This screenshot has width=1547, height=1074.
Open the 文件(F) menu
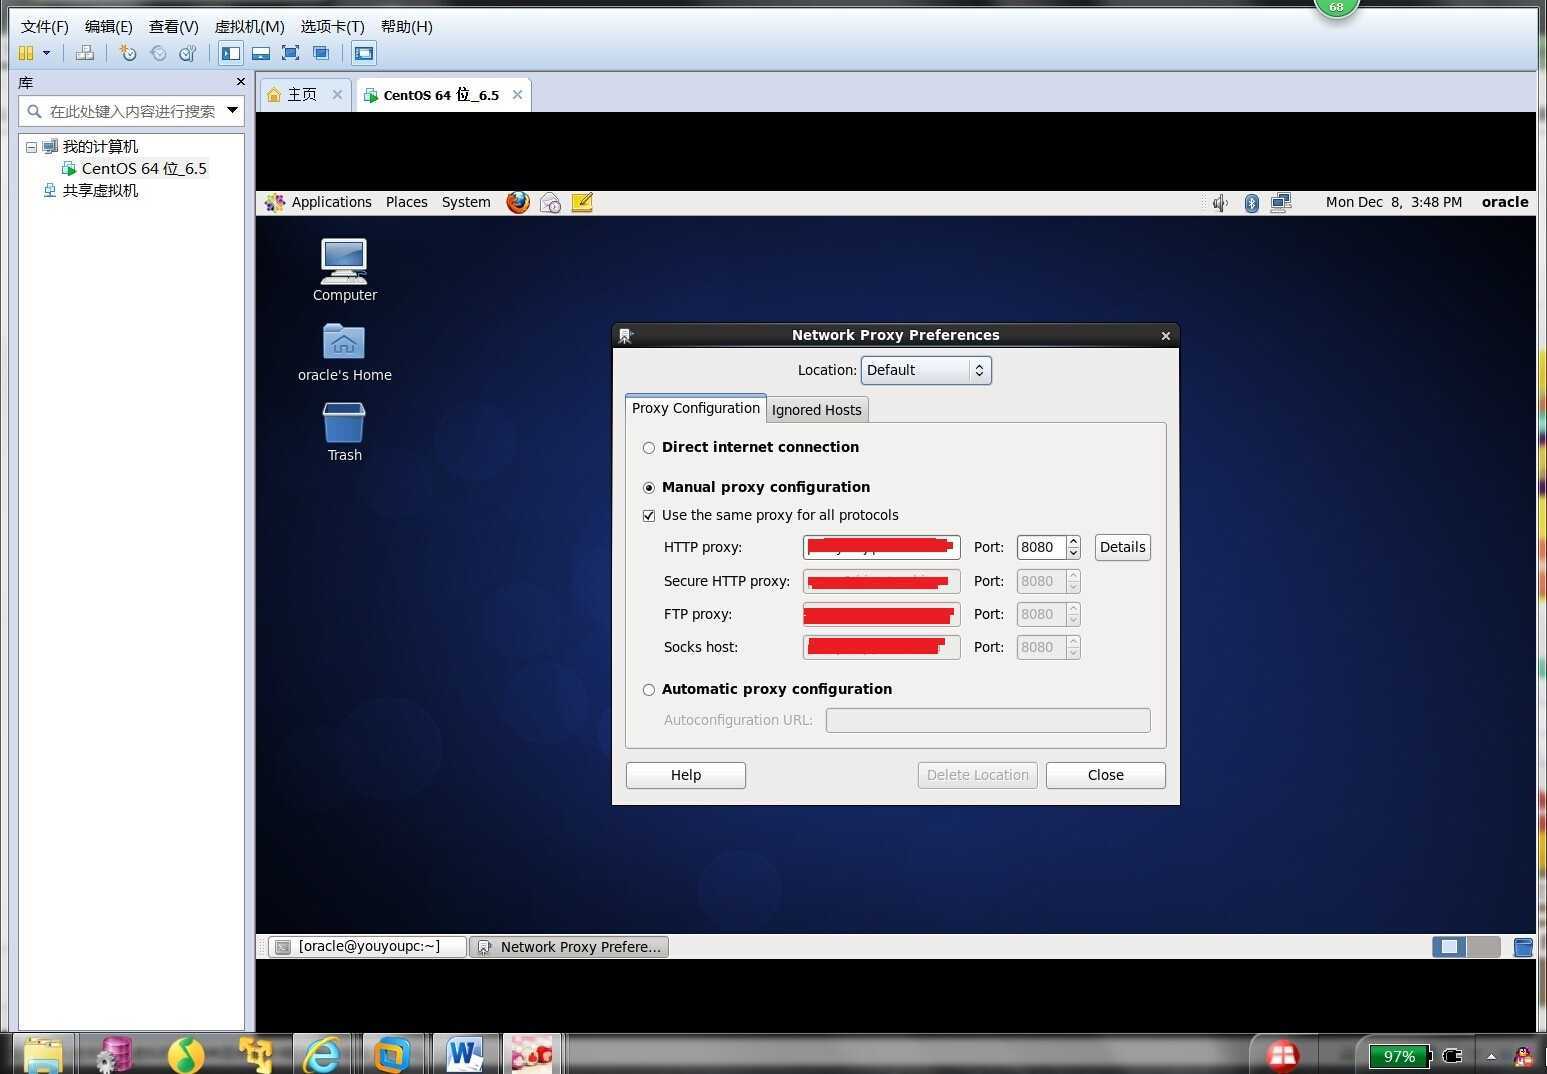click(x=45, y=26)
